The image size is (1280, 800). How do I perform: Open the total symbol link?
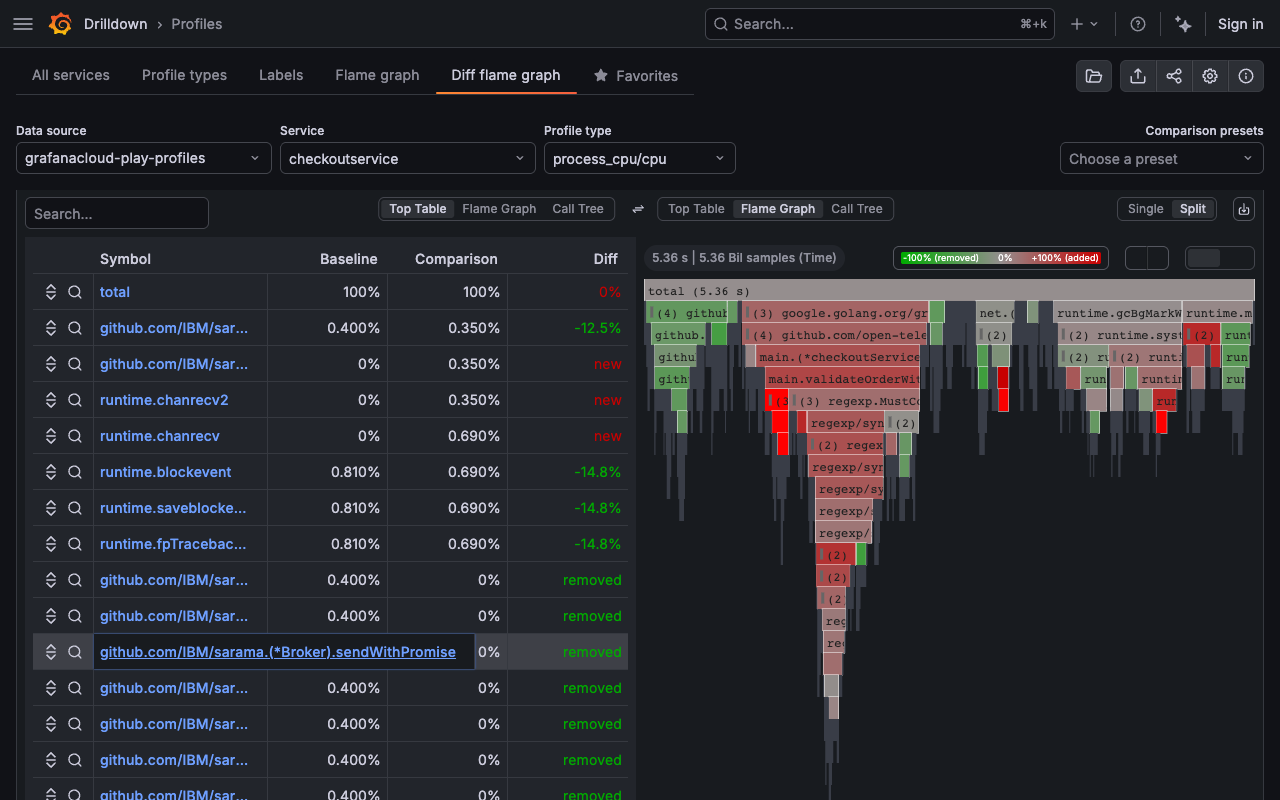pos(115,292)
